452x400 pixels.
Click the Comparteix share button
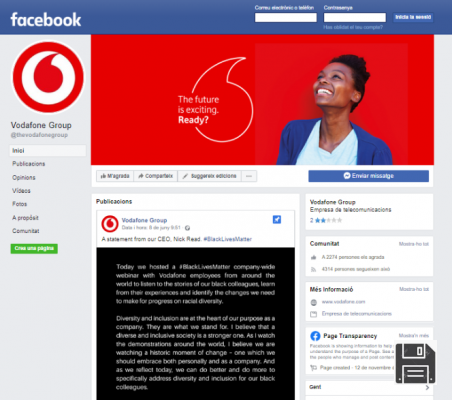(x=156, y=176)
